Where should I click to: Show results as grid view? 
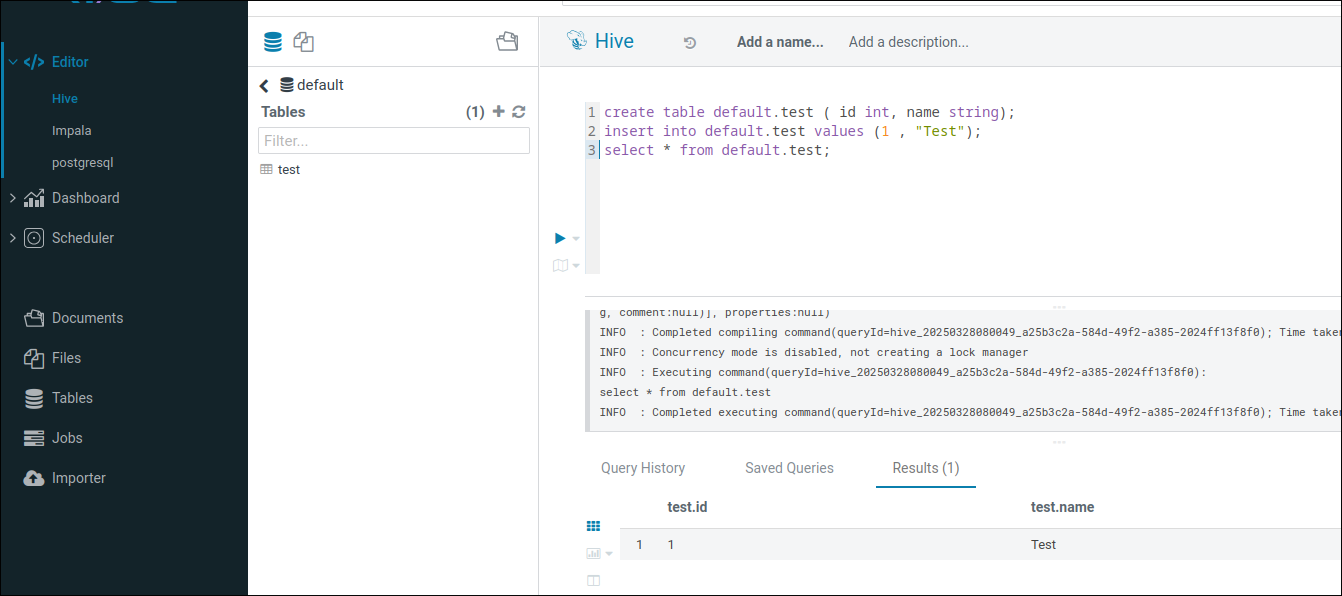(x=593, y=526)
